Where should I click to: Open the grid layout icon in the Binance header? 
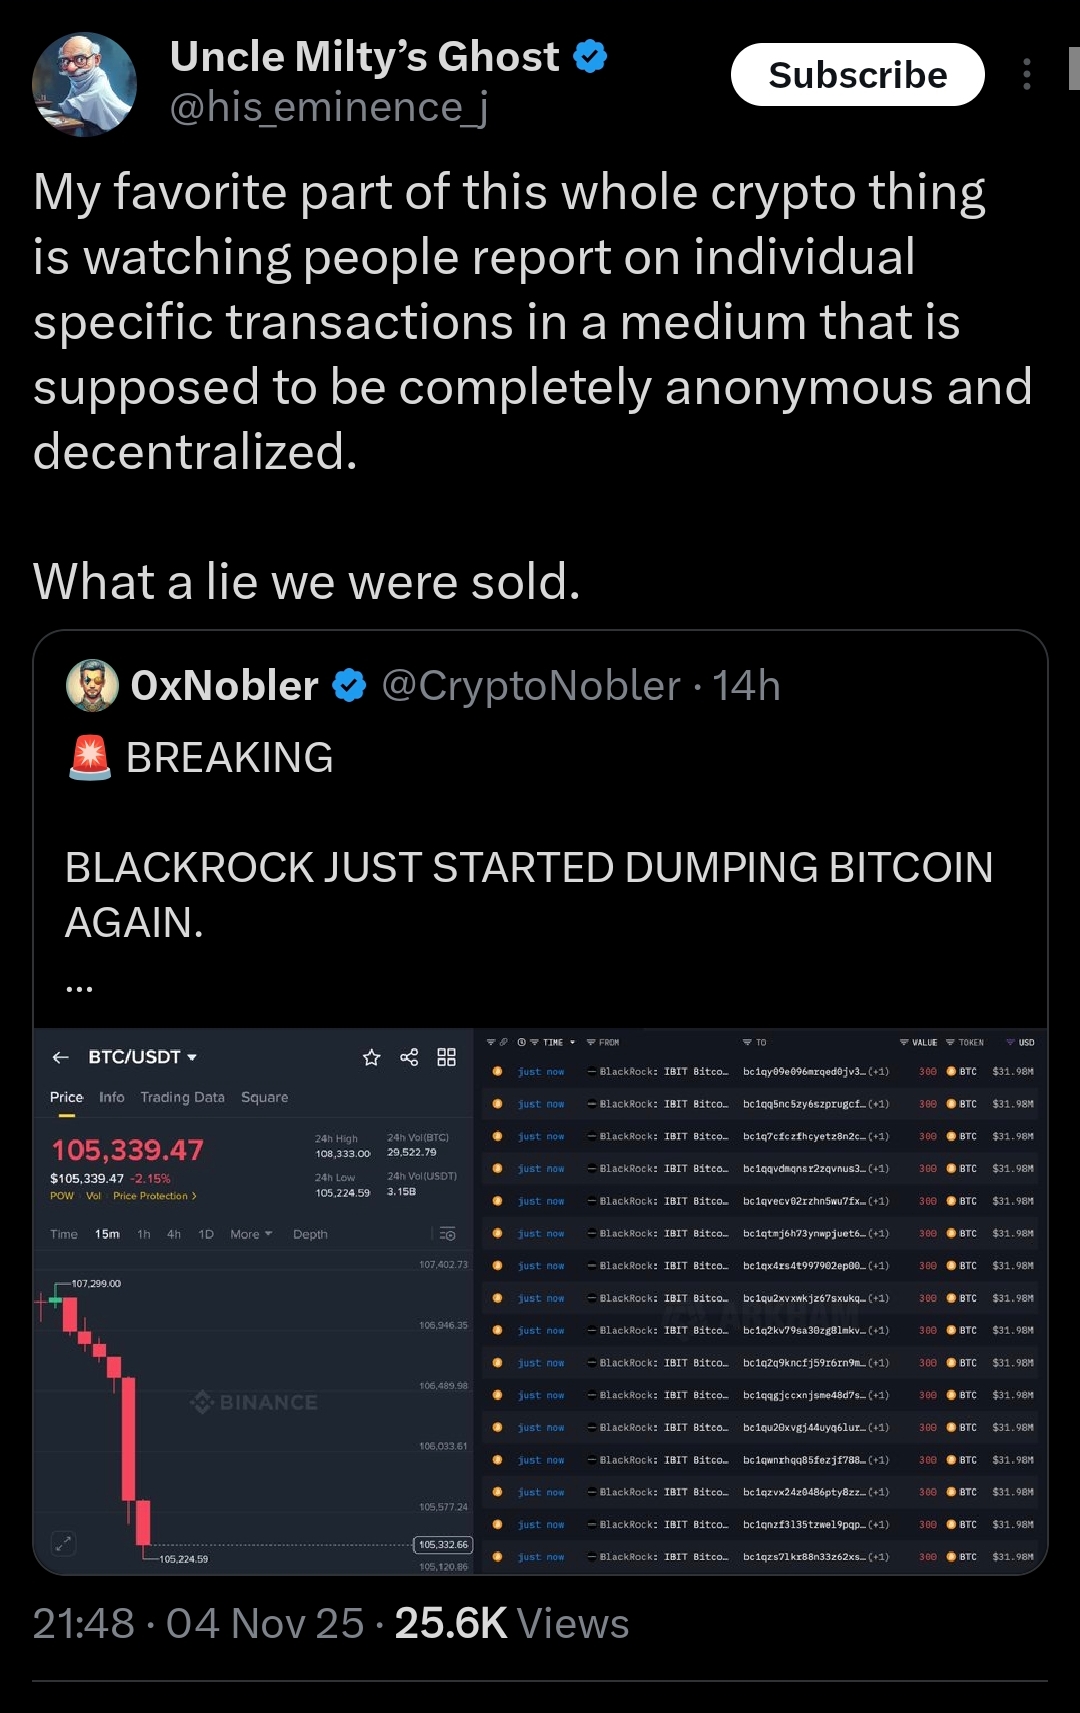(447, 1057)
